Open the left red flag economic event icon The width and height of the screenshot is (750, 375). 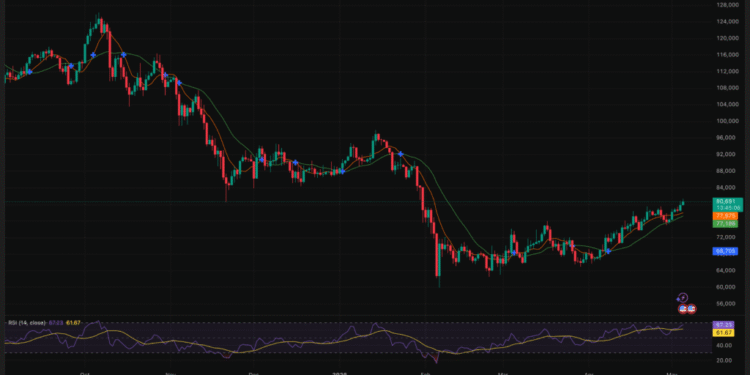click(x=683, y=309)
